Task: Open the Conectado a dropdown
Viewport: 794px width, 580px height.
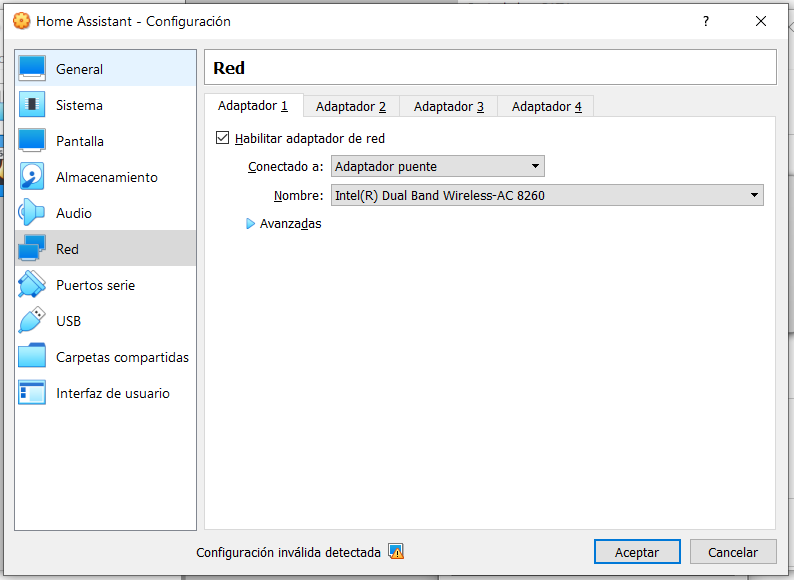Action: (437, 166)
